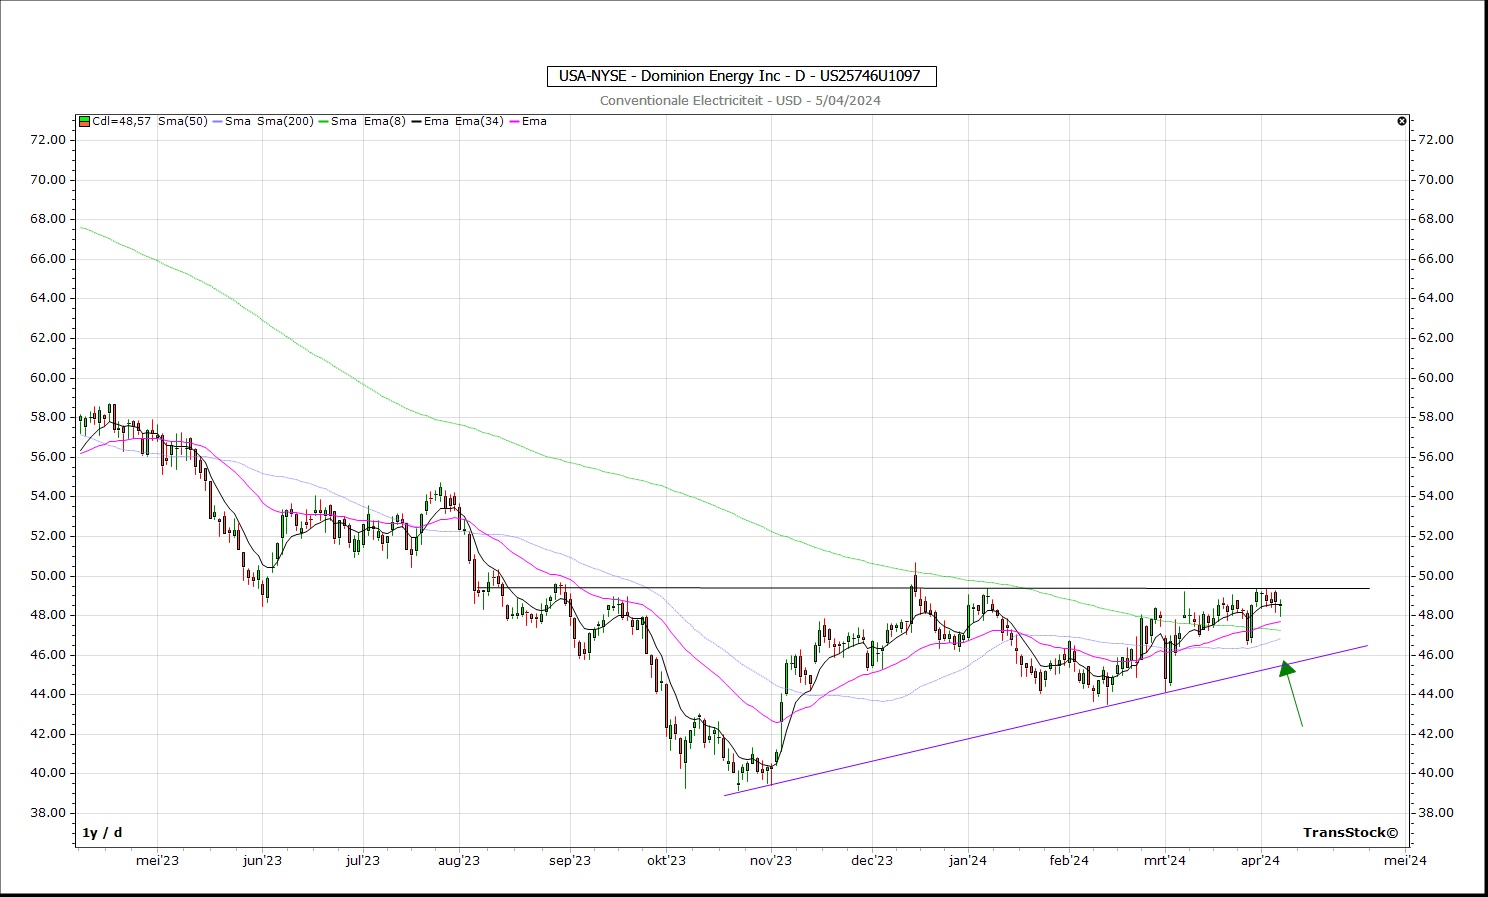Screen dimensions: 1488x897
Task: Click the blue Sma(50) legend line marker
Action: [x=217, y=121]
